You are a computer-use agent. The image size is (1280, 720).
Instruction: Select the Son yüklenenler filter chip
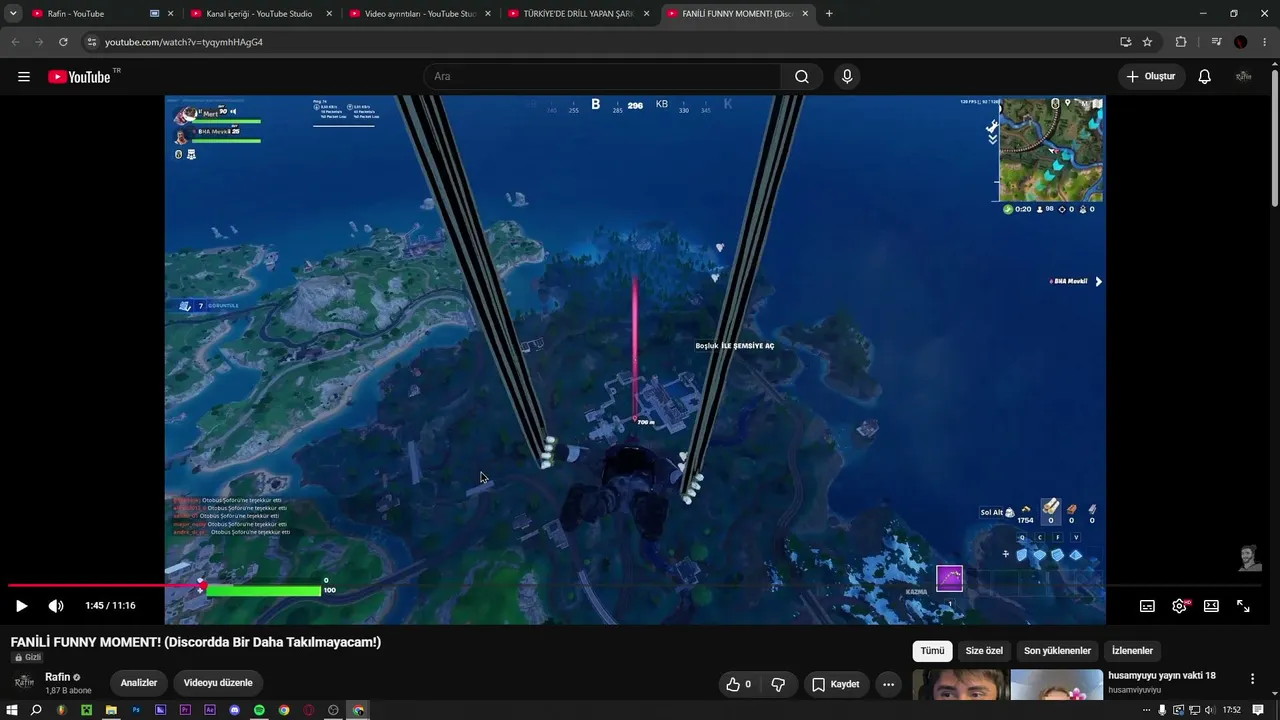point(1057,651)
